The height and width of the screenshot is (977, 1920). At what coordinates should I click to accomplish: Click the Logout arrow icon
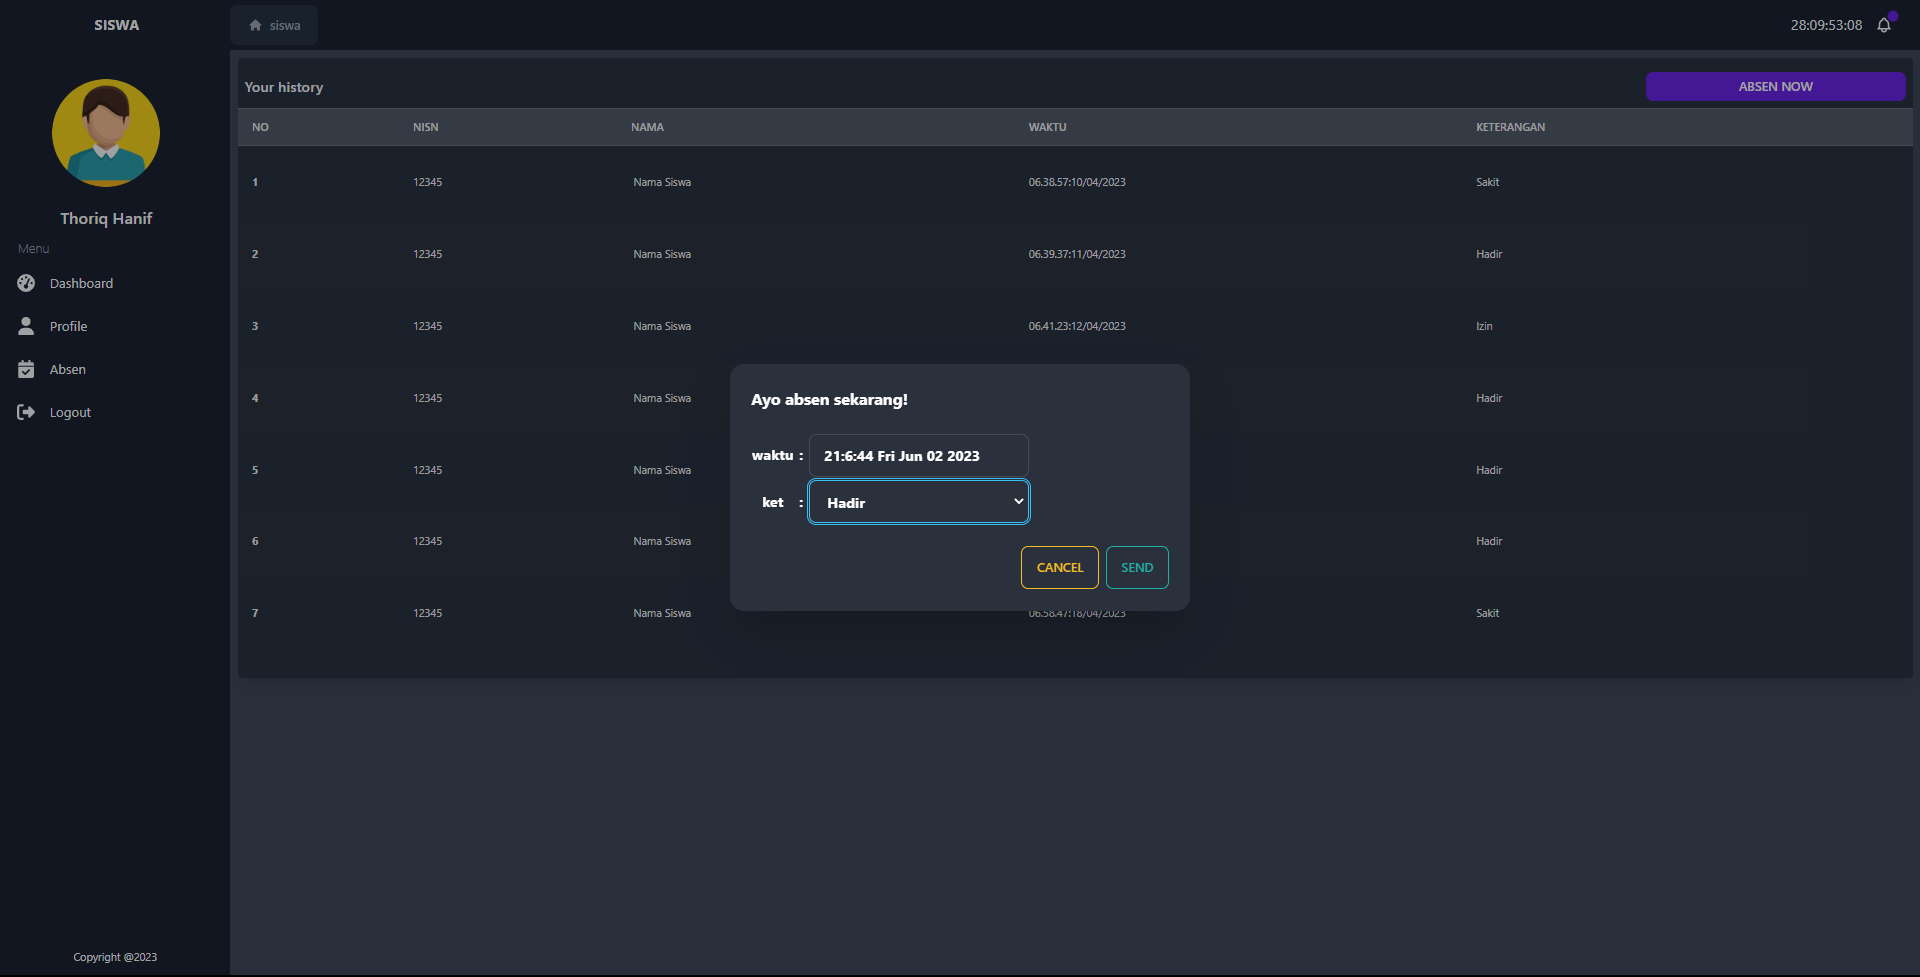point(26,412)
